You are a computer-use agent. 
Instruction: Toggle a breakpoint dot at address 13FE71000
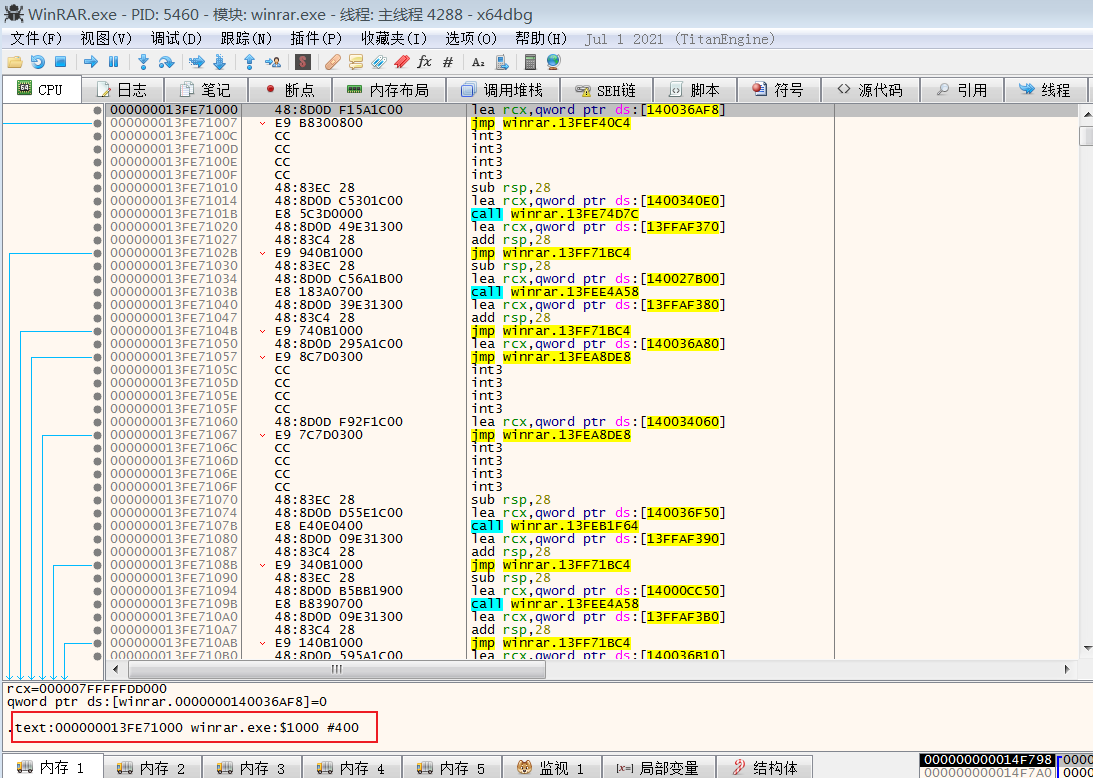96,110
